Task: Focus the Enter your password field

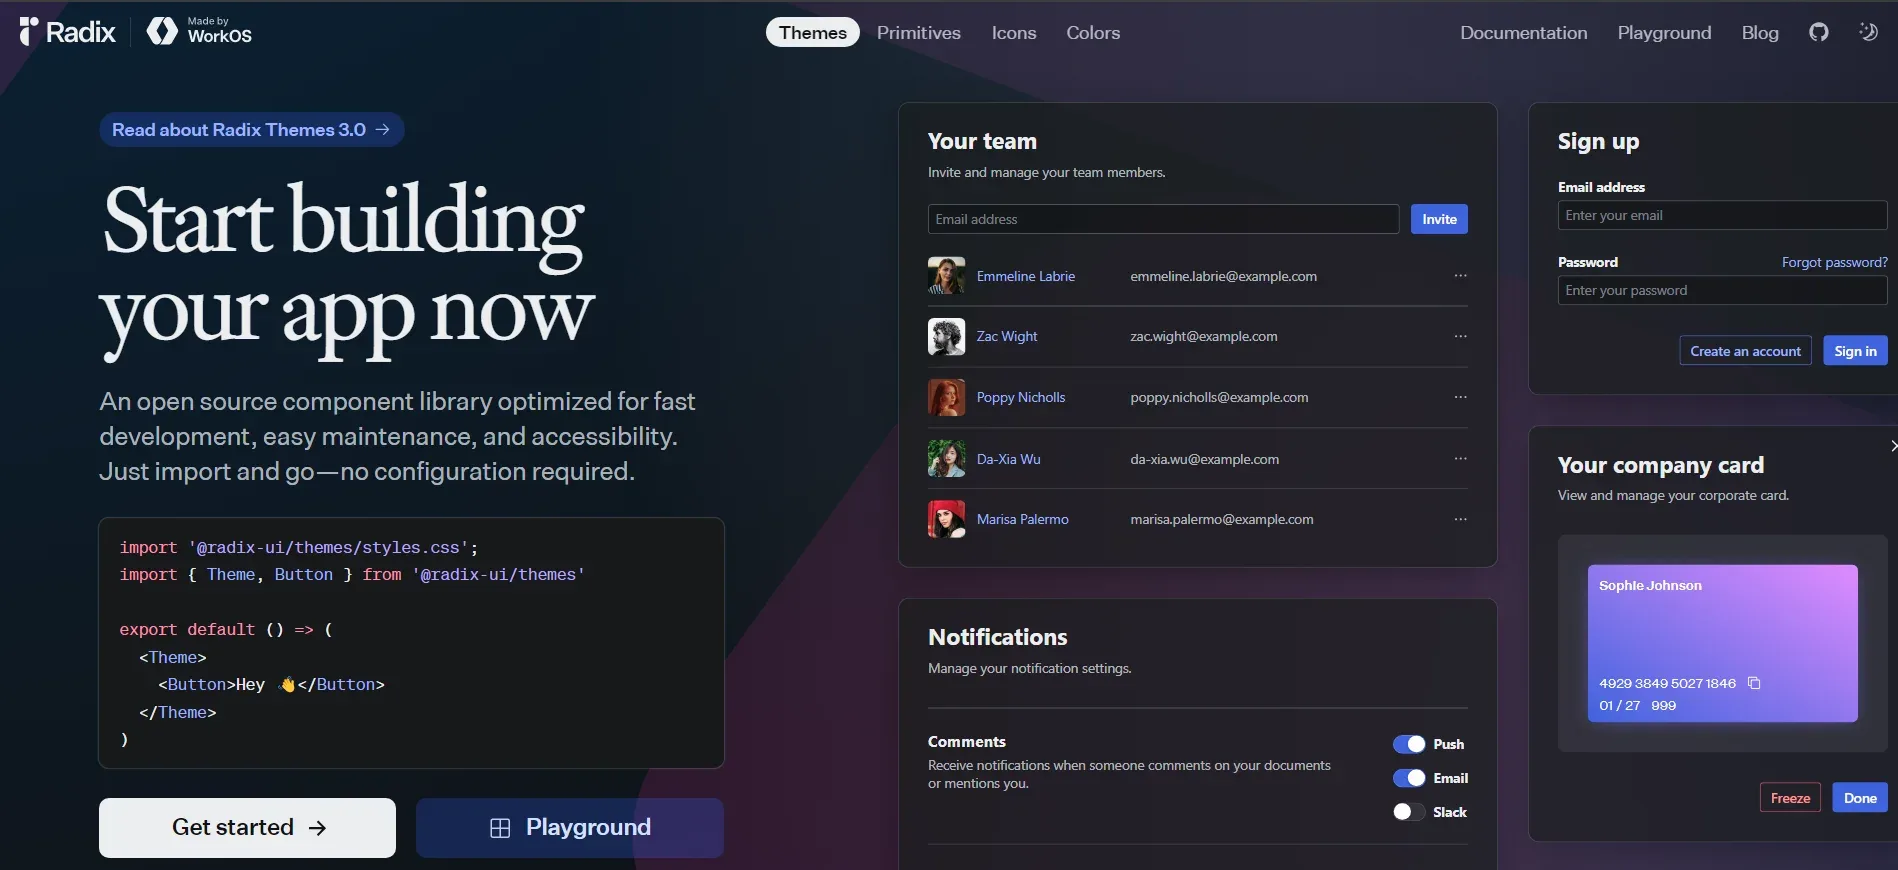Action: (x=1722, y=290)
